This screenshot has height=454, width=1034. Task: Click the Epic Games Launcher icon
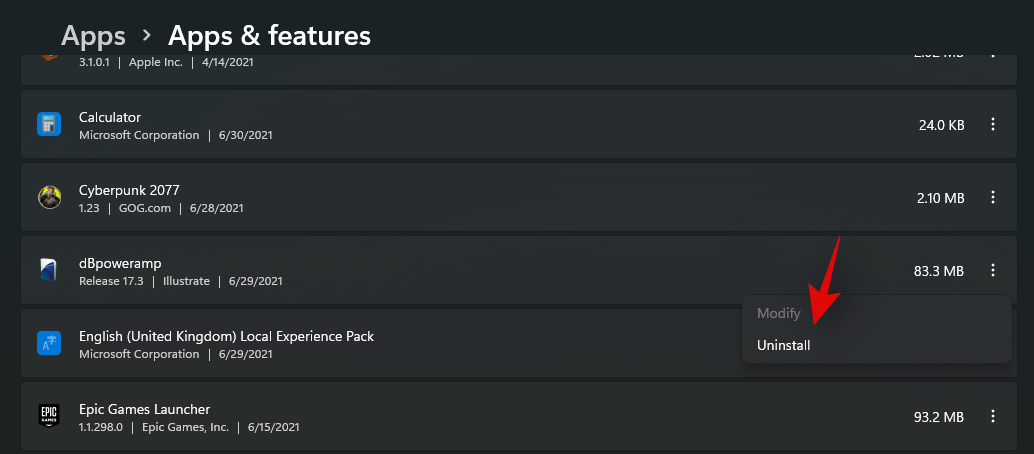[x=49, y=416]
